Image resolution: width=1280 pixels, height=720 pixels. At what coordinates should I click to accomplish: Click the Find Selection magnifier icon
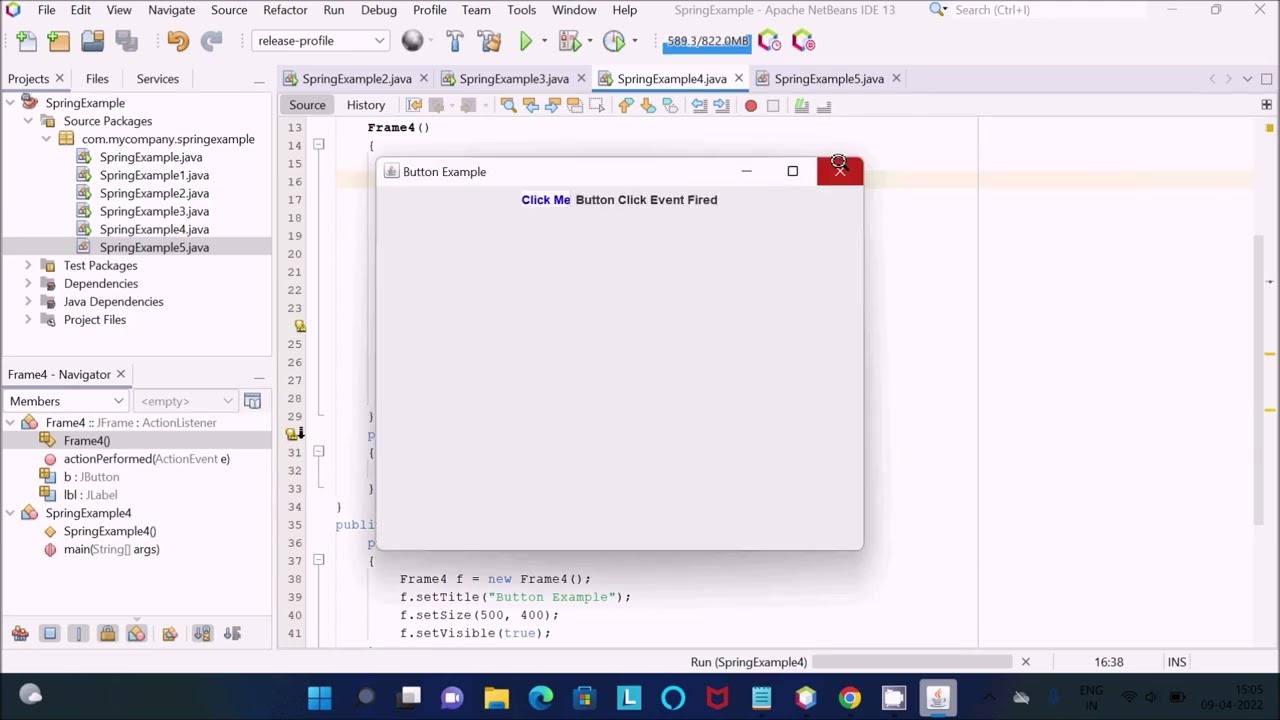coord(508,105)
